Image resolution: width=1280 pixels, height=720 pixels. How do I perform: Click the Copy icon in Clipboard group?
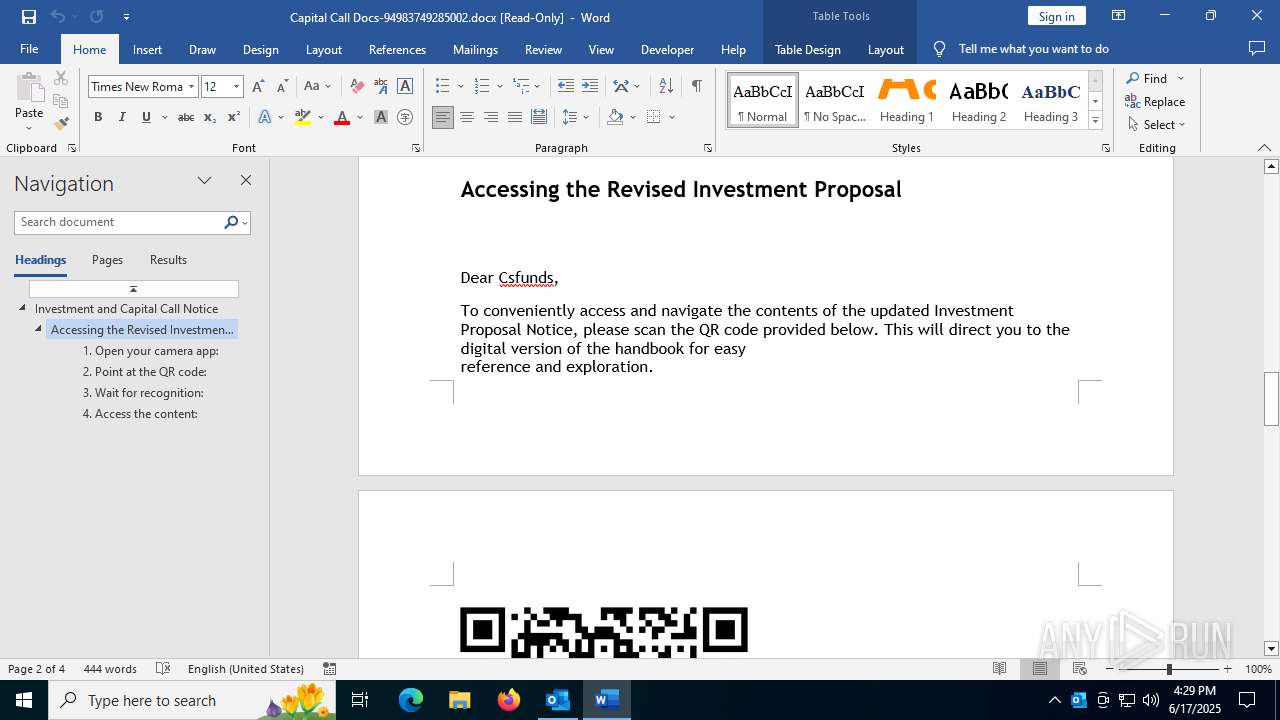[61, 101]
